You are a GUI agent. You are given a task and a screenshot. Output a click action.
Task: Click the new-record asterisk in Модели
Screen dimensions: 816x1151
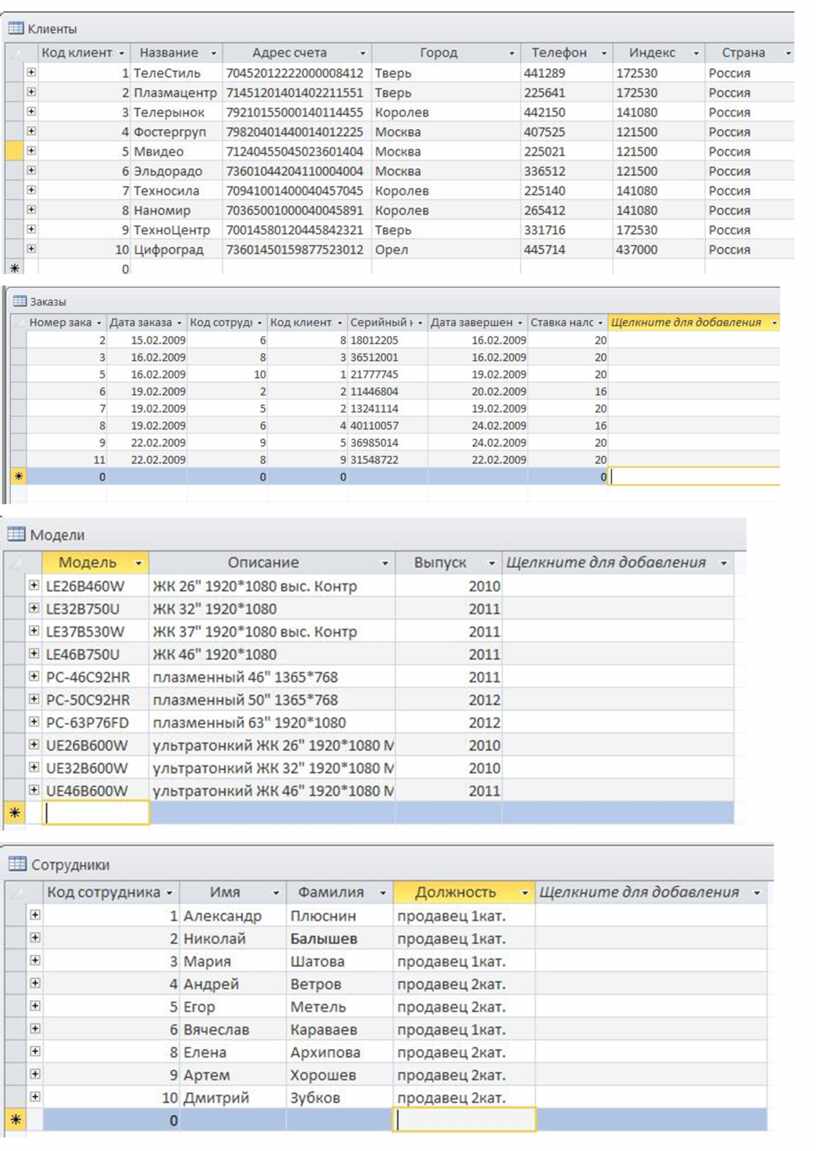coord(15,813)
